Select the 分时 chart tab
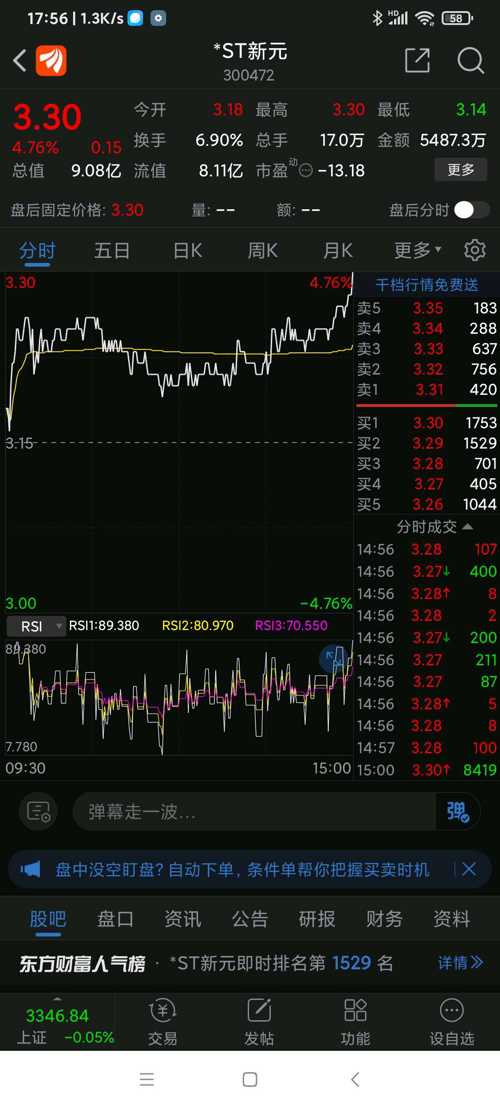500x1111 pixels. click(x=37, y=250)
